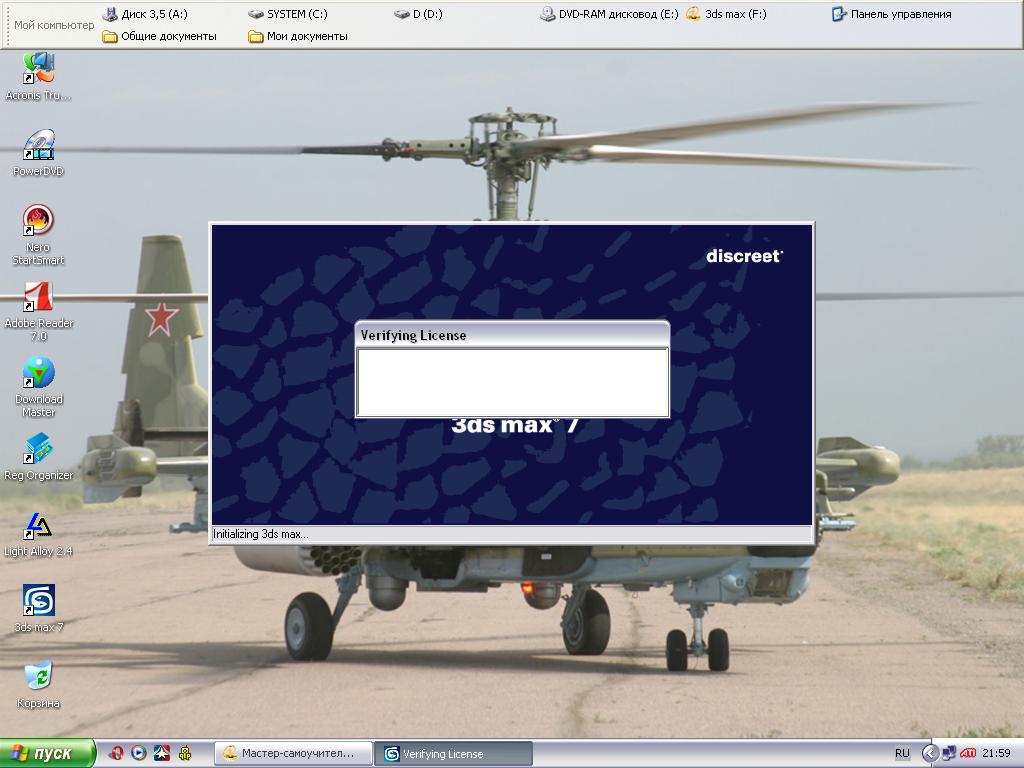Click the yellow Quick Launch icon
This screenshot has width=1024, height=768.
(x=185, y=753)
